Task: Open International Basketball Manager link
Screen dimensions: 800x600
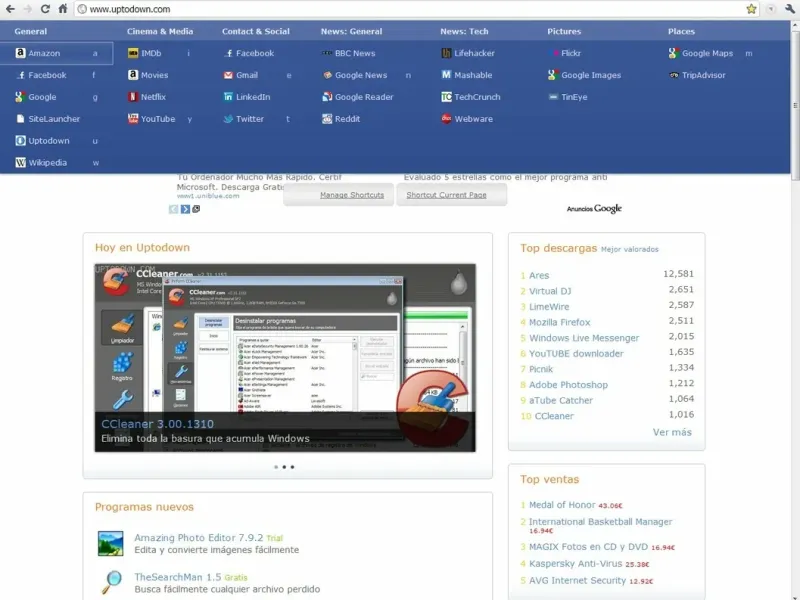Action: coord(601,521)
